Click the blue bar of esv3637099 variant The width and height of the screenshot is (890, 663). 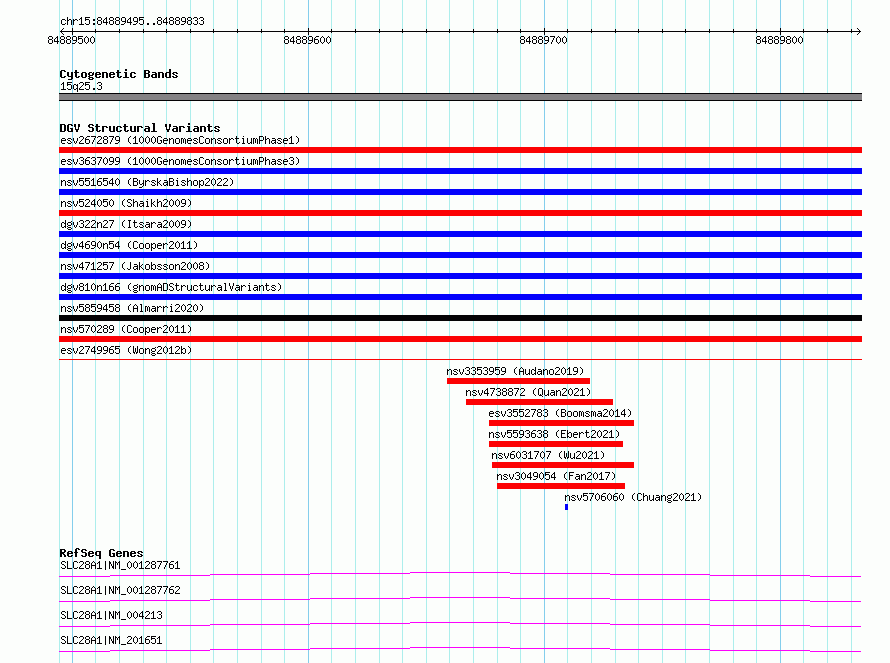tap(460, 171)
